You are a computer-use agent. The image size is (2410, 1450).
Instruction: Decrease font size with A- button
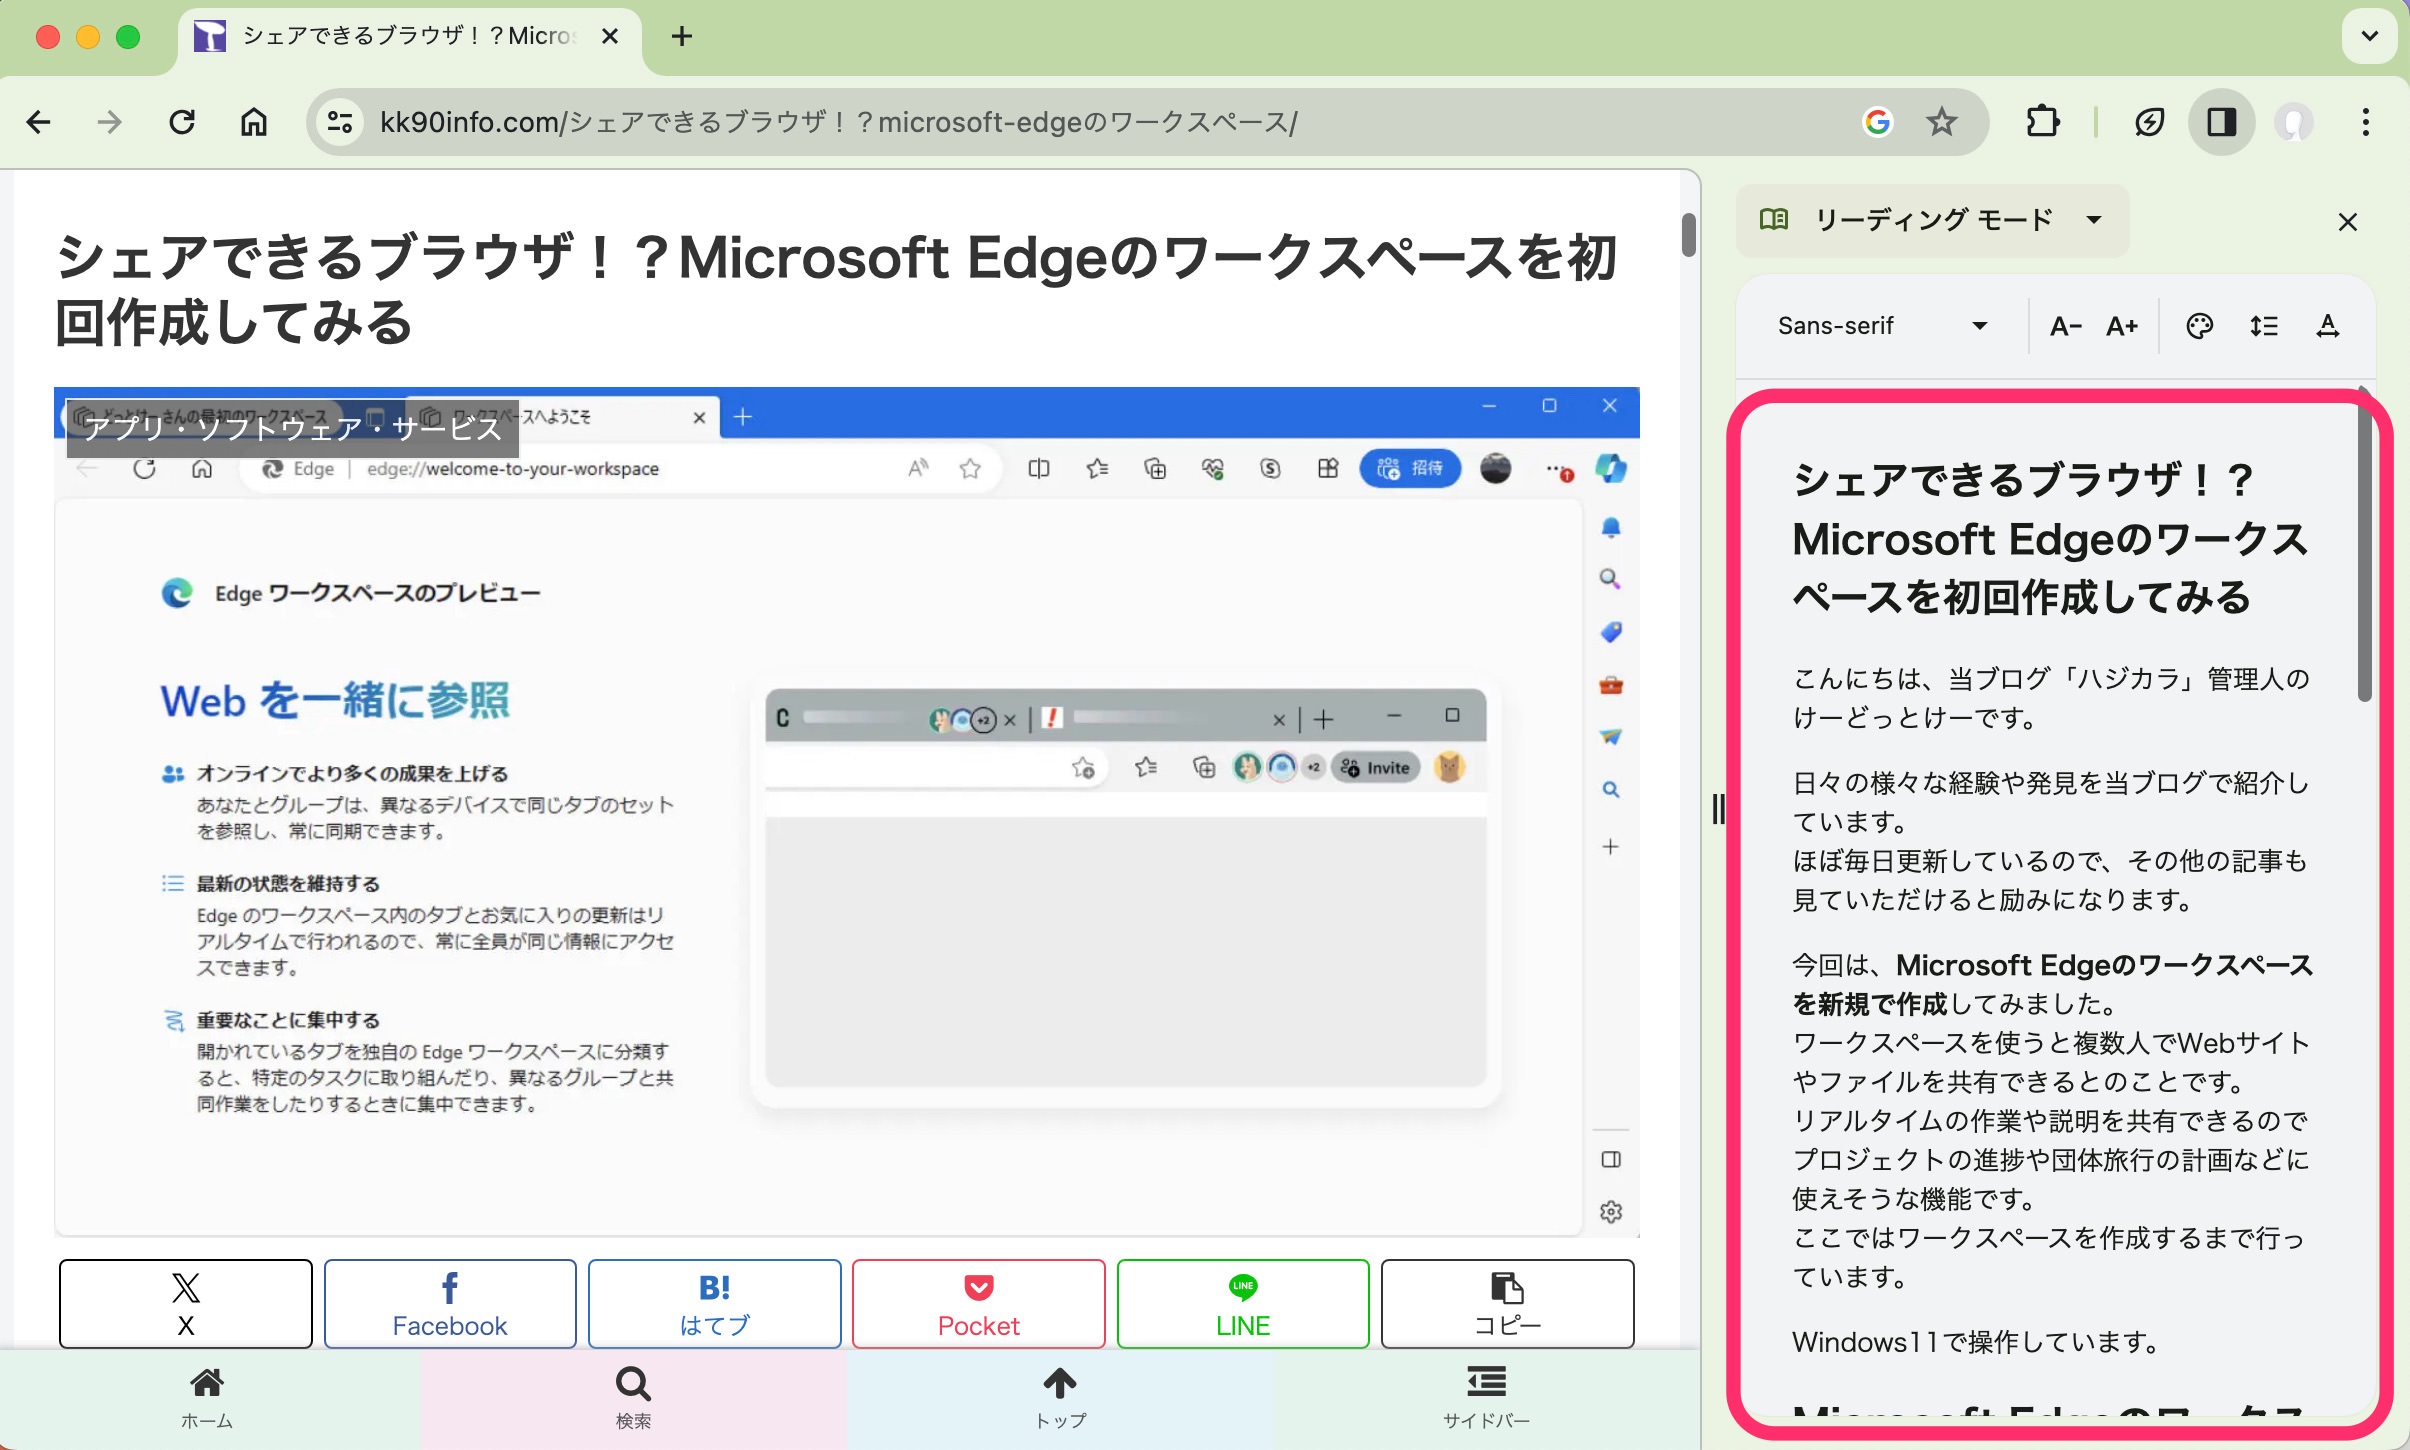(2065, 326)
